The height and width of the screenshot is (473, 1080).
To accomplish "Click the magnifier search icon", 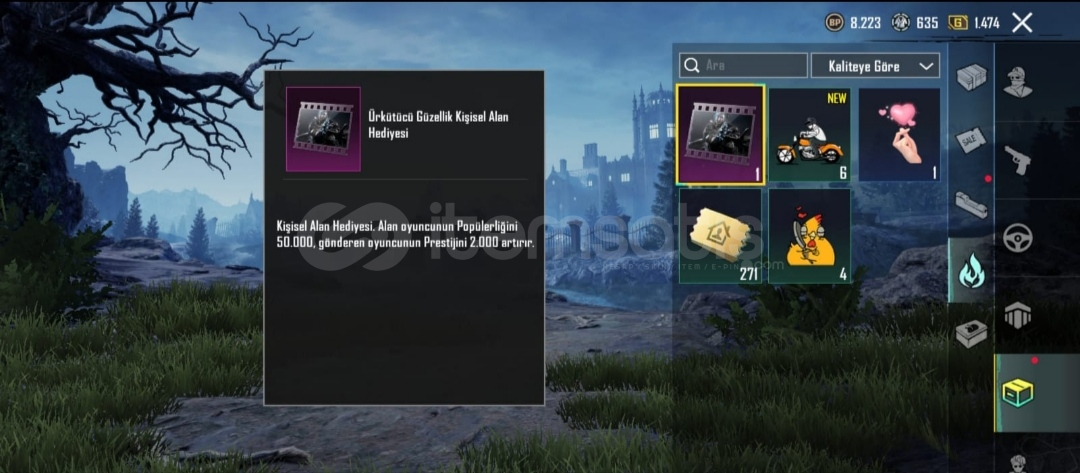I will pos(691,66).
